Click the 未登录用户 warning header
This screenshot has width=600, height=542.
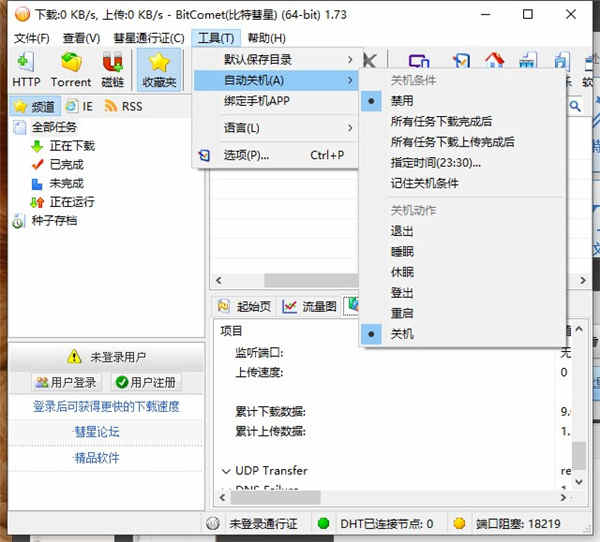(106, 358)
